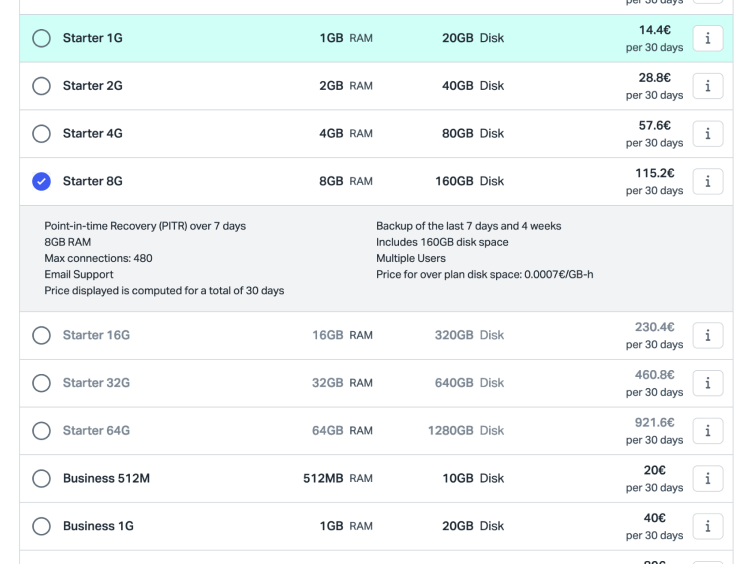Choose Starter 64G radio option
Image resolution: width=752 pixels, height=564 pixels.
(41, 431)
